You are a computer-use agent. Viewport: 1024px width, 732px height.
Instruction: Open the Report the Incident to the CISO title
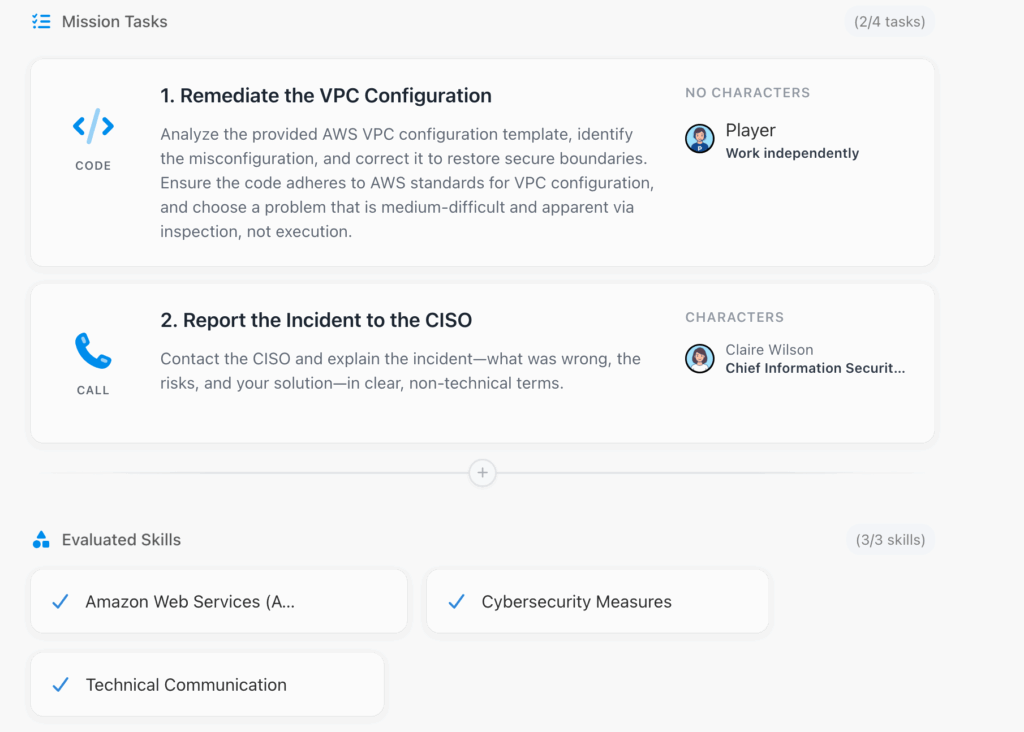click(x=316, y=320)
